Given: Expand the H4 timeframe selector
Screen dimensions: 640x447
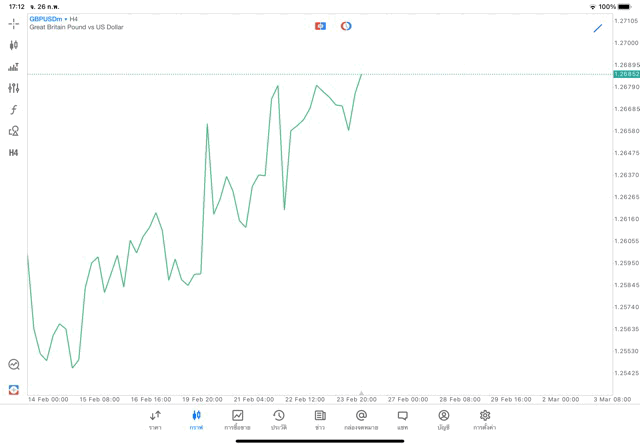Looking at the screenshot, I should click(13, 153).
